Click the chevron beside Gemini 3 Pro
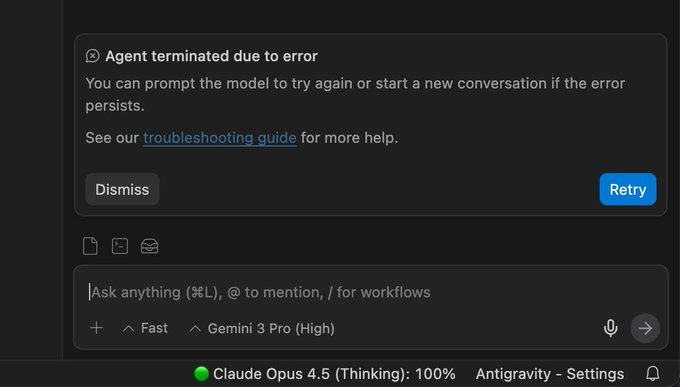This screenshot has width=680, height=387. pos(195,329)
